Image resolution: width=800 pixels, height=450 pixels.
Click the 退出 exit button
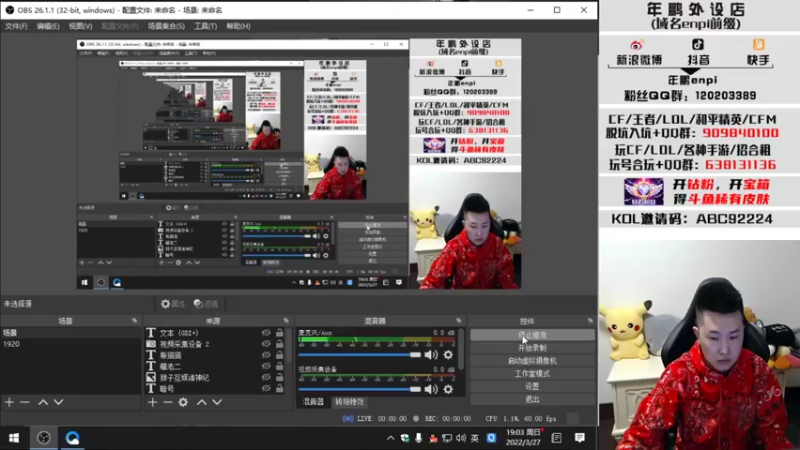(x=532, y=399)
